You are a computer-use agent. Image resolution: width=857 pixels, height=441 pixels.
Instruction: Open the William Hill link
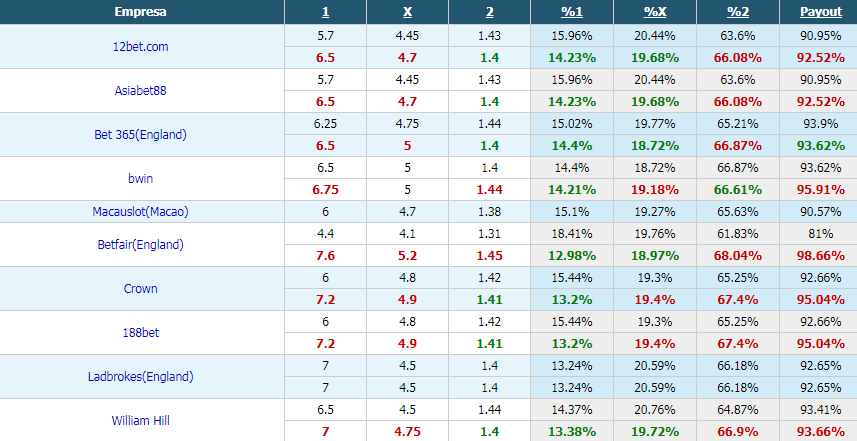point(140,420)
